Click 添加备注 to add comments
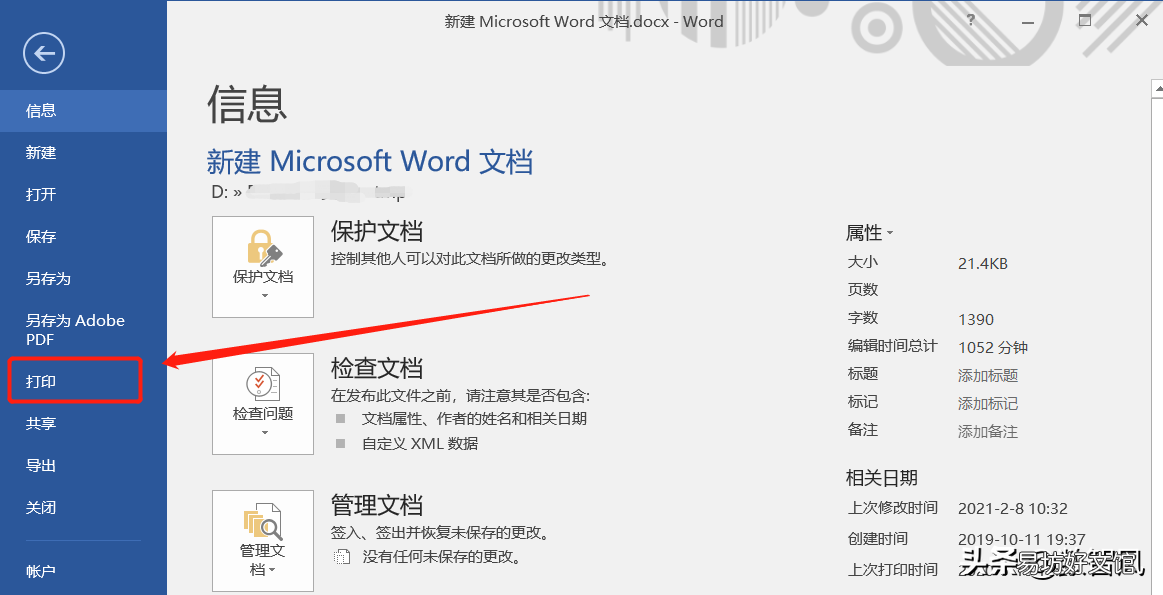The height and width of the screenshot is (595, 1163). [988, 432]
